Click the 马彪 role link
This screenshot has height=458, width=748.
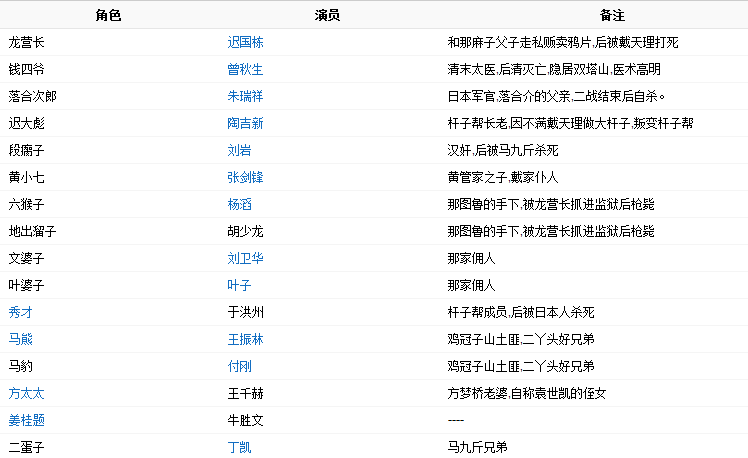20,340
